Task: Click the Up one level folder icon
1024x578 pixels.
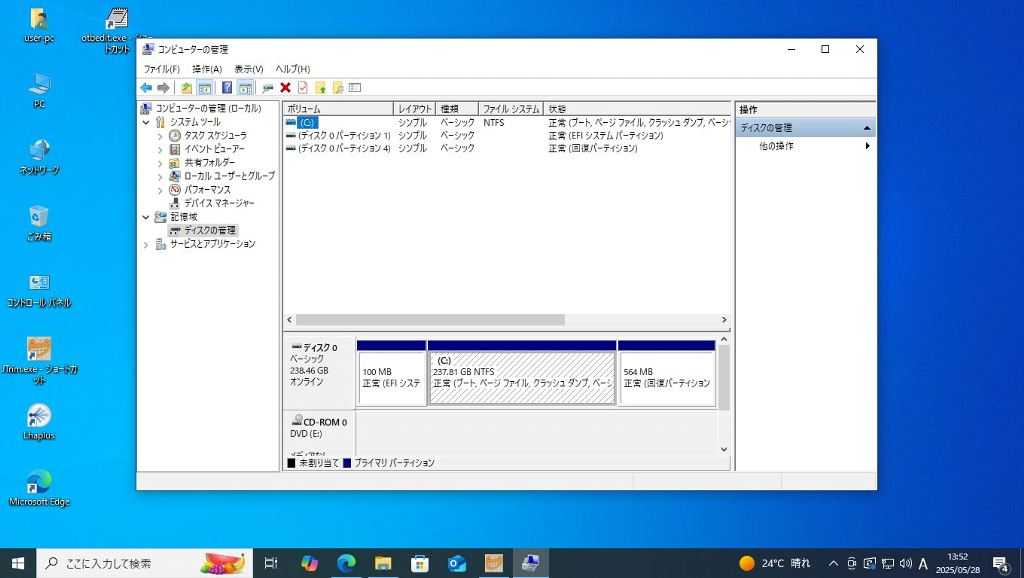Action: pos(186,88)
